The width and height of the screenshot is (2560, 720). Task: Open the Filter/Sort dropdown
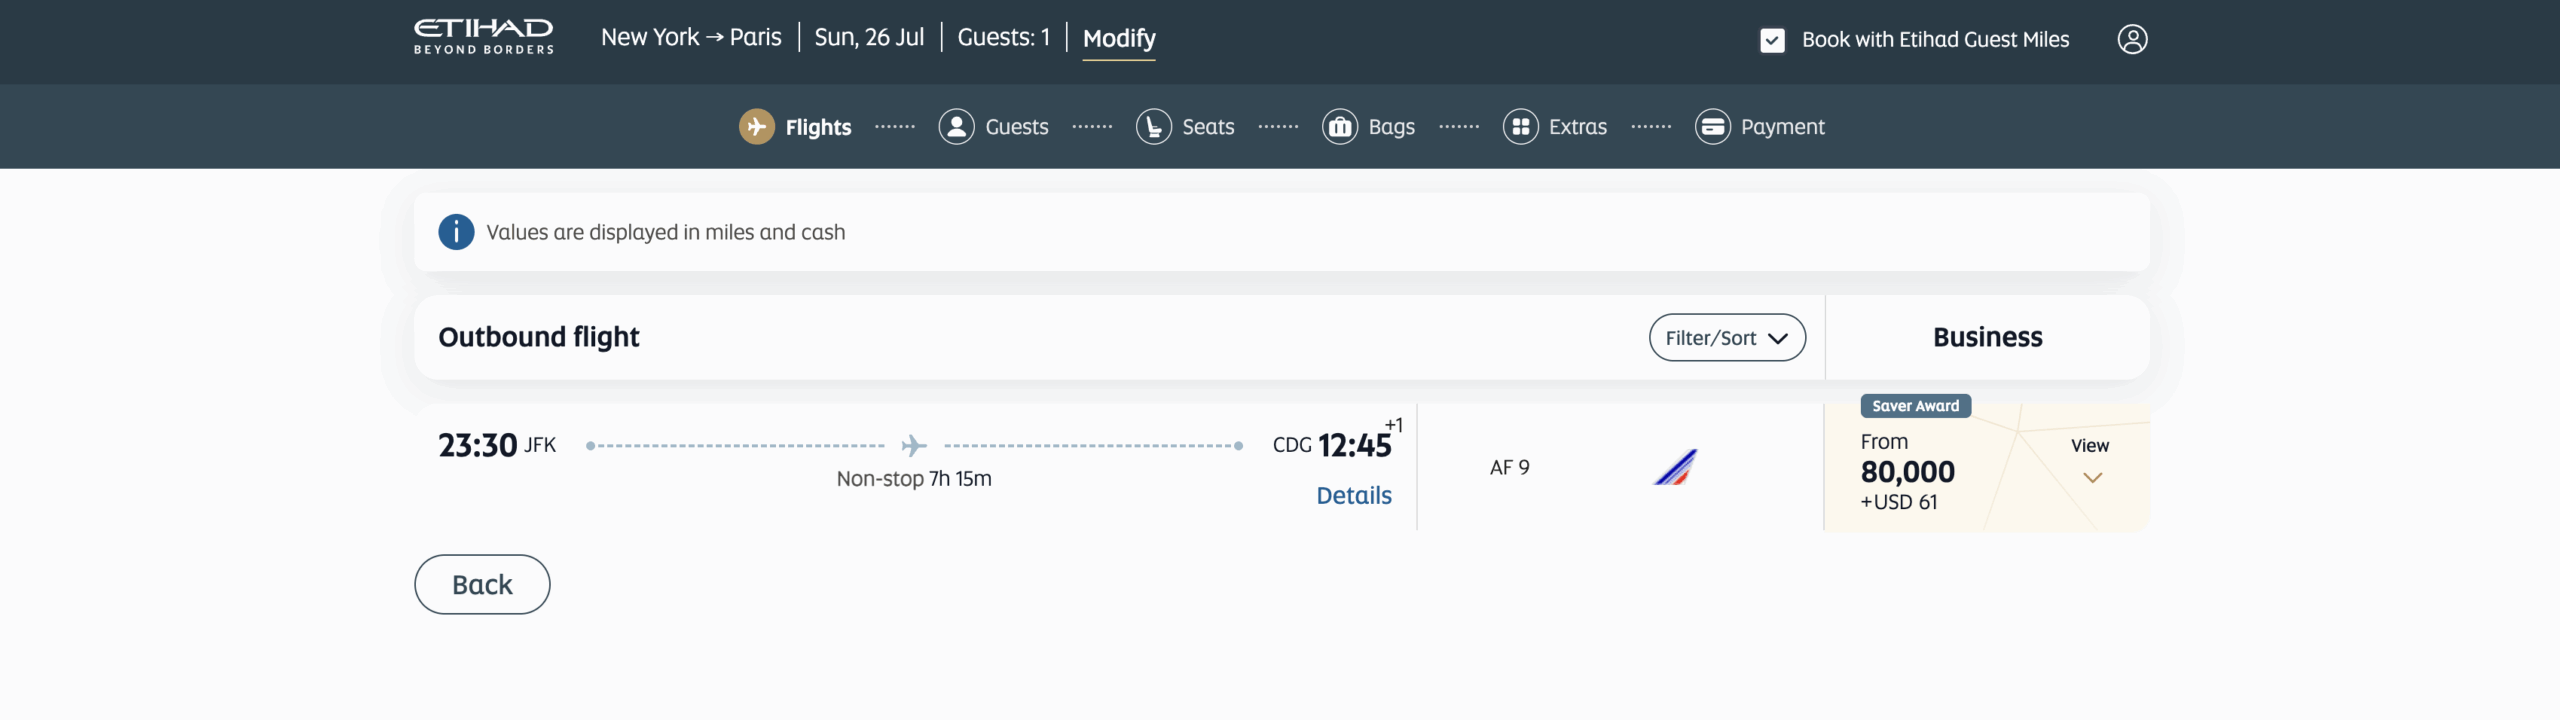pyautogui.click(x=1727, y=338)
